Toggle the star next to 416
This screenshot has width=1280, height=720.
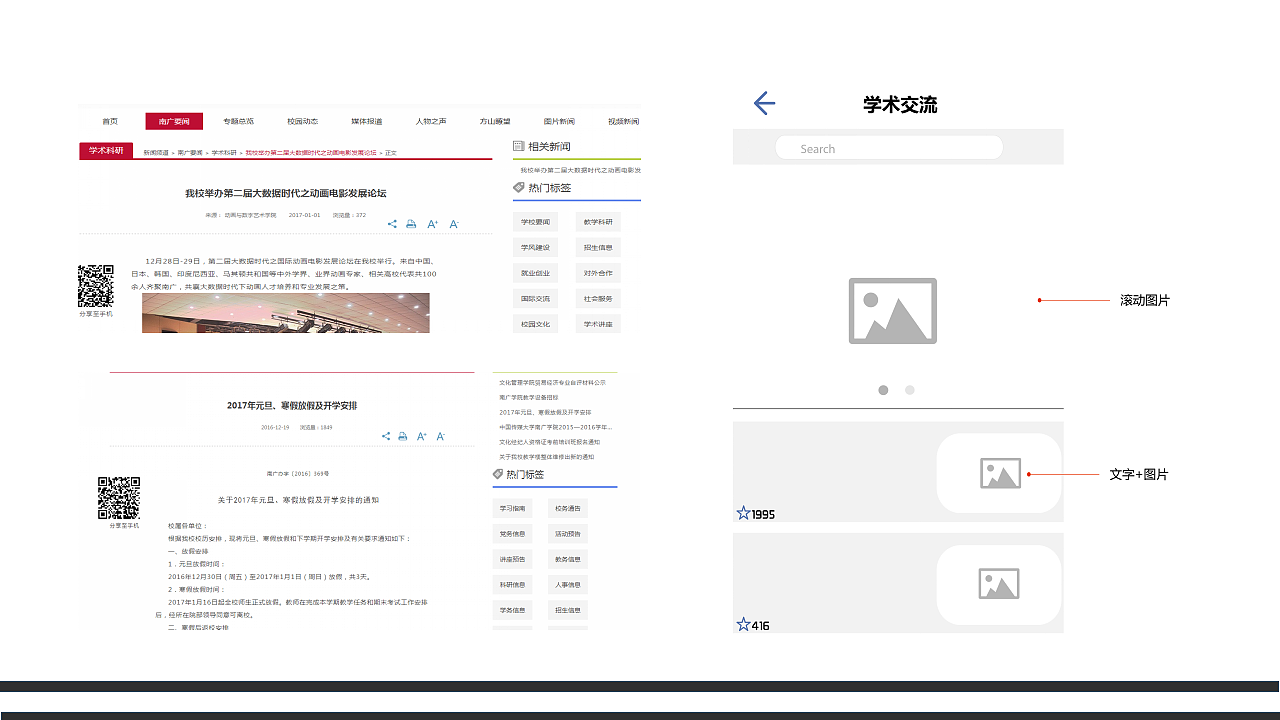click(742, 623)
